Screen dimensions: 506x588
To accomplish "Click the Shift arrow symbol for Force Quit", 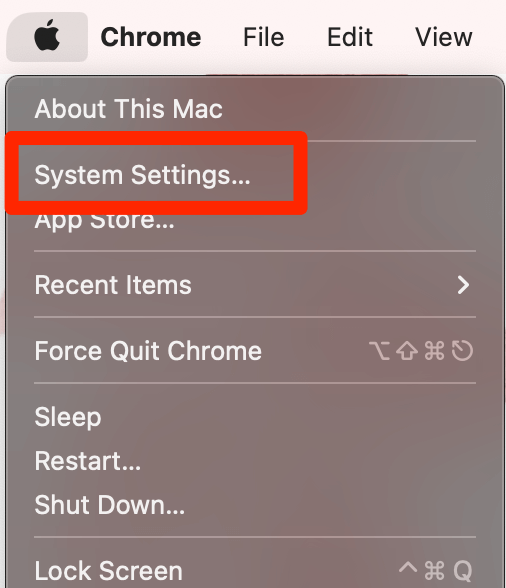I will [407, 351].
